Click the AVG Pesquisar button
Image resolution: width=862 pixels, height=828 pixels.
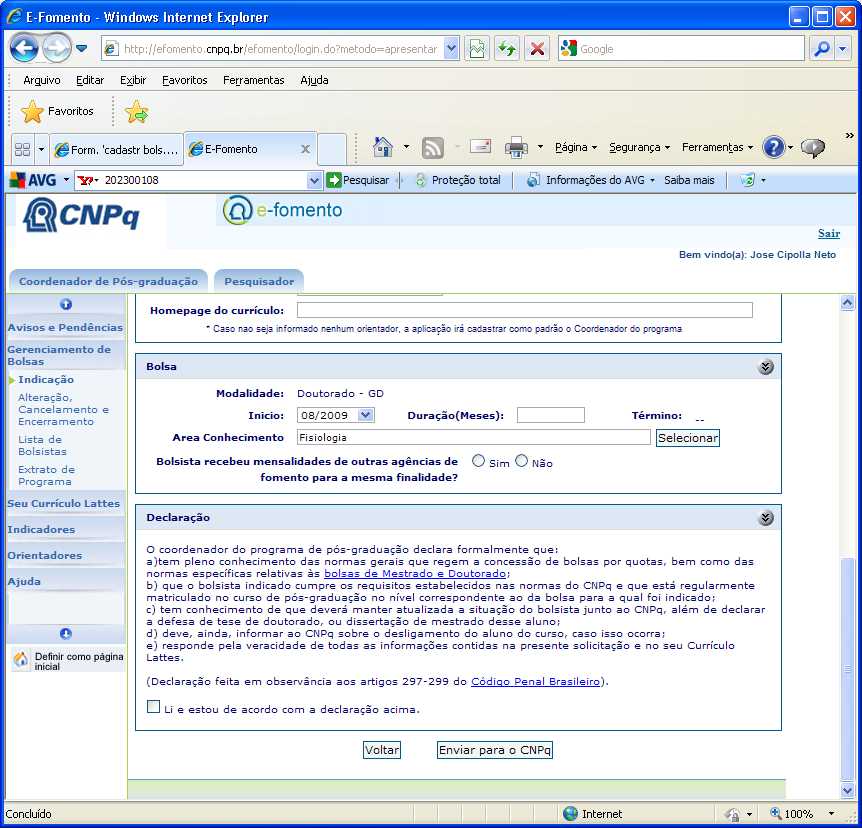point(358,180)
